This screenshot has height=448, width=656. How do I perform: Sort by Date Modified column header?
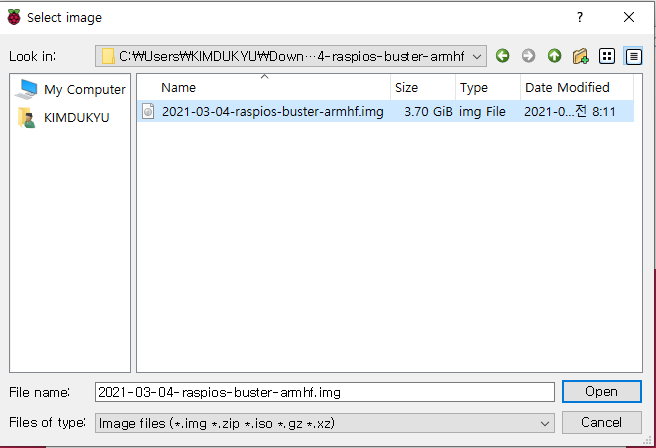pyautogui.click(x=577, y=87)
